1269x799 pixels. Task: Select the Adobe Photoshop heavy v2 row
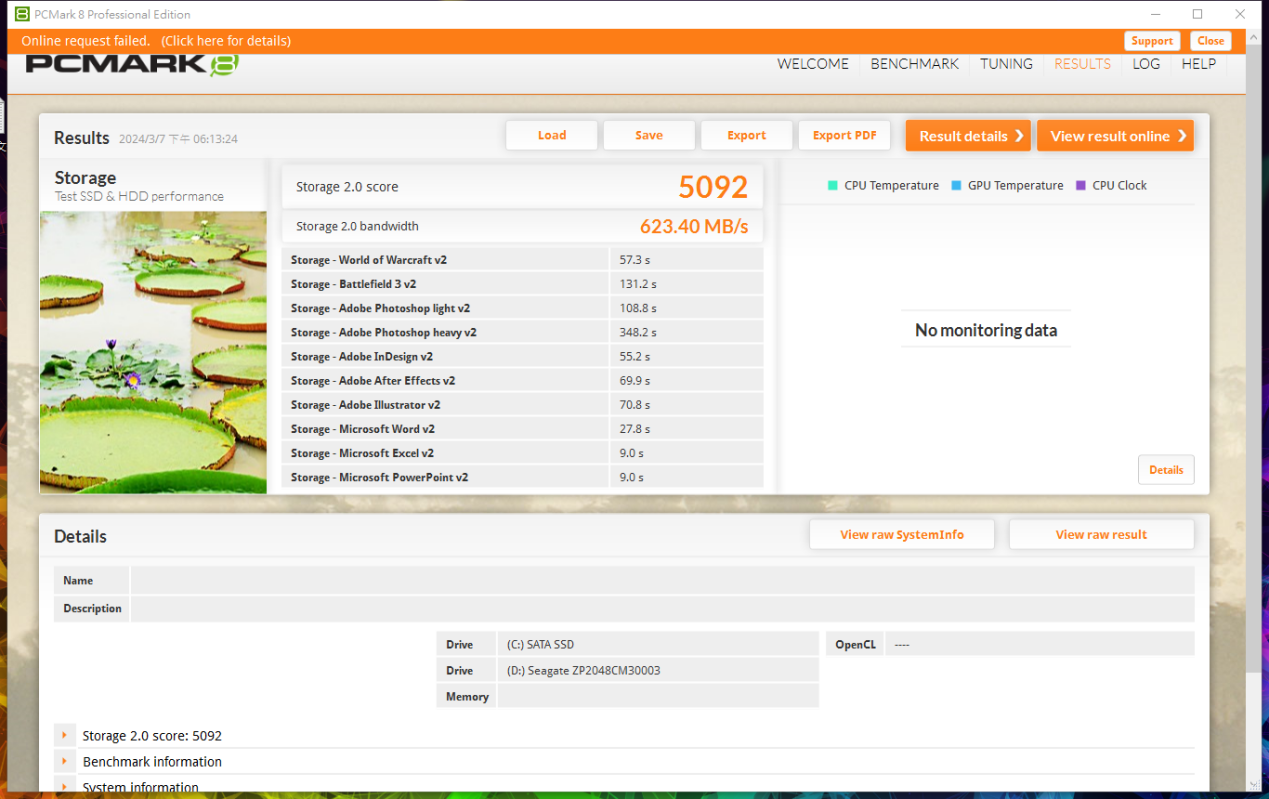[x=522, y=332]
